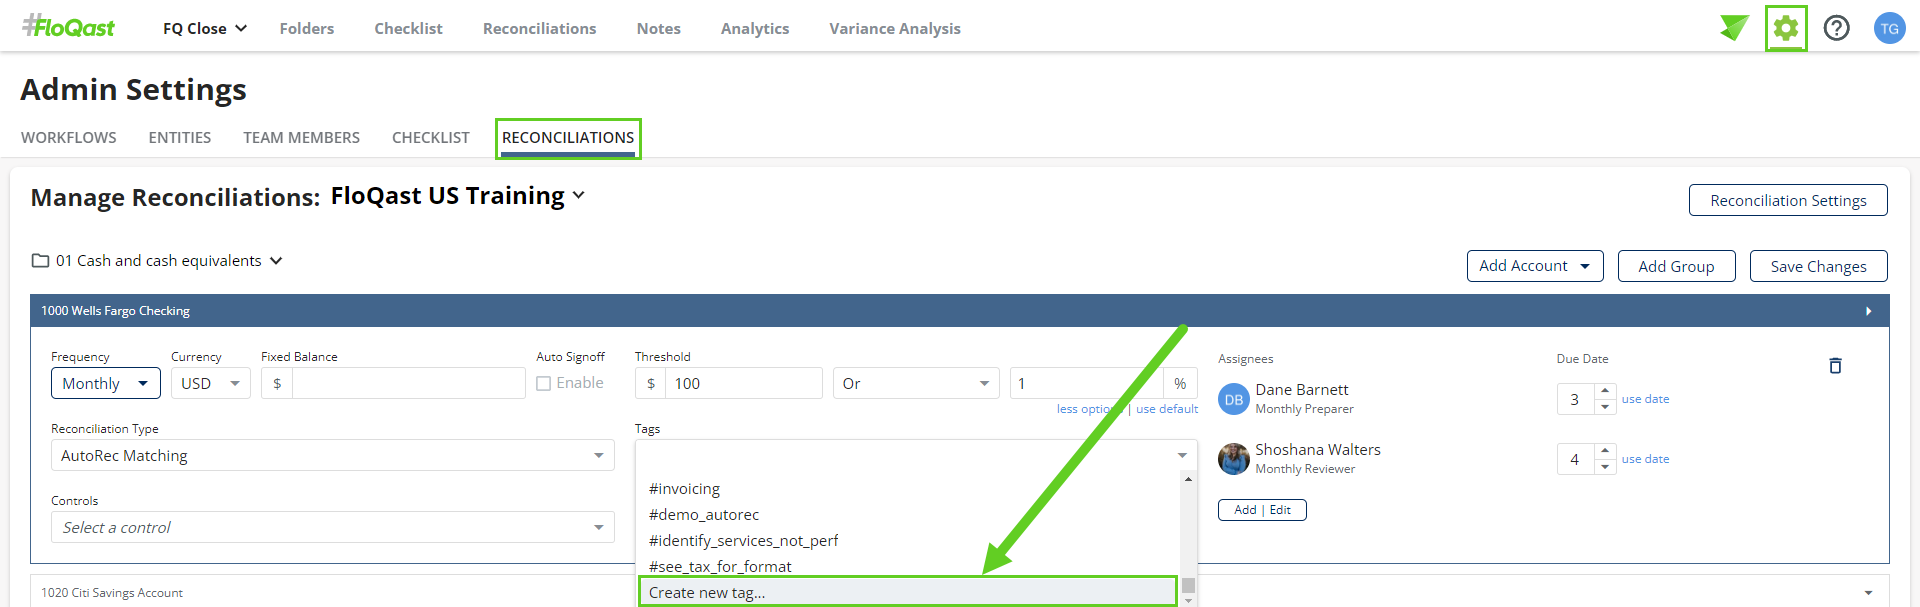Click the threshold percent input field
The height and width of the screenshot is (607, 1920).
(1087, 383)
